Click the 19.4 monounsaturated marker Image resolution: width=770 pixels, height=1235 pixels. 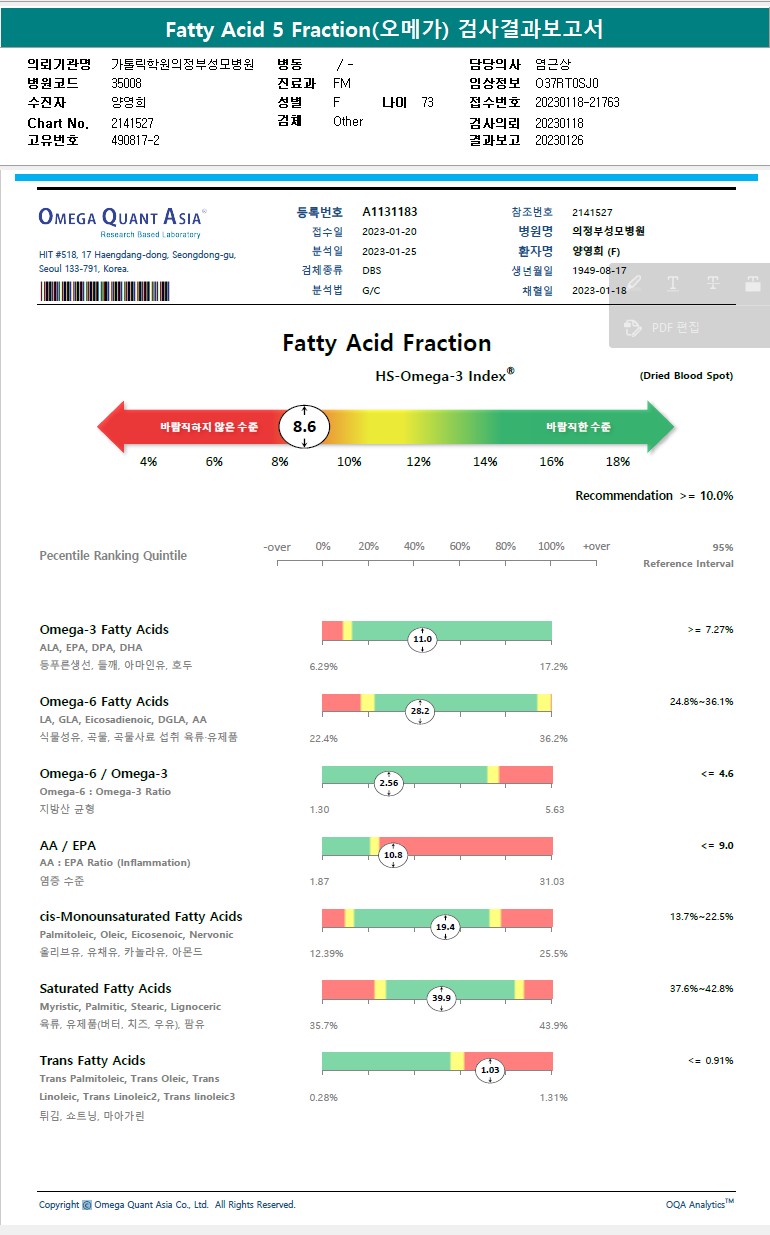point(445,927)
